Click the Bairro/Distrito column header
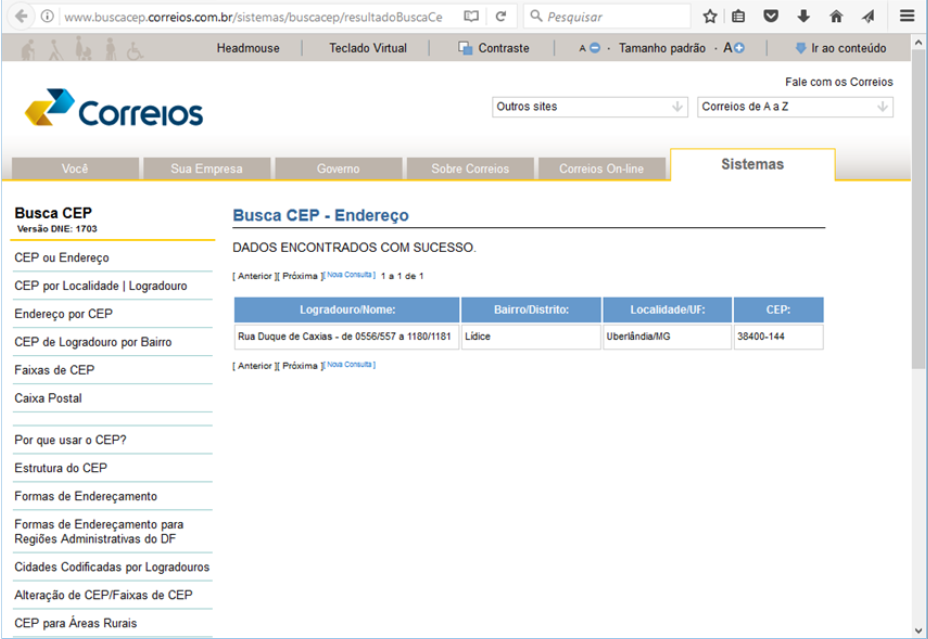 (531, 309)
